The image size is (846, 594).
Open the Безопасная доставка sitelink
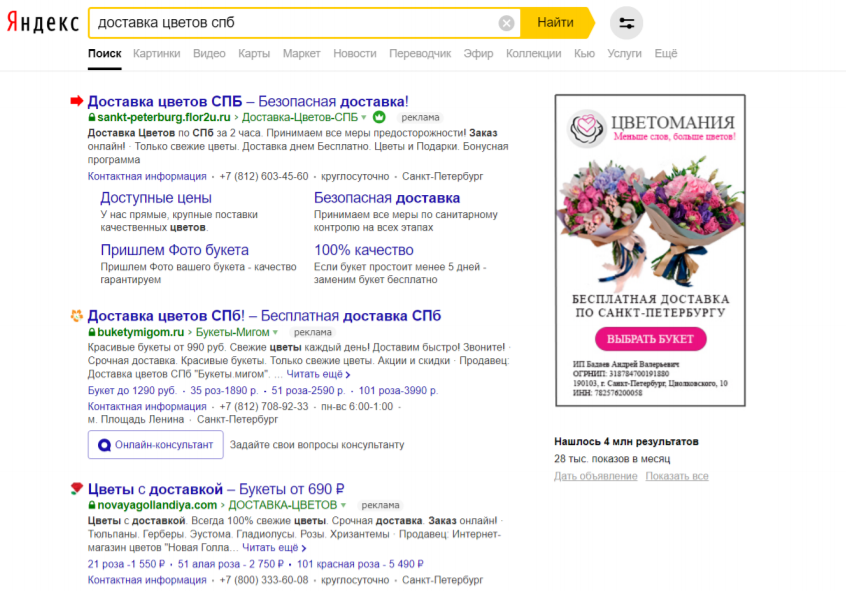[x=387, y=197]
